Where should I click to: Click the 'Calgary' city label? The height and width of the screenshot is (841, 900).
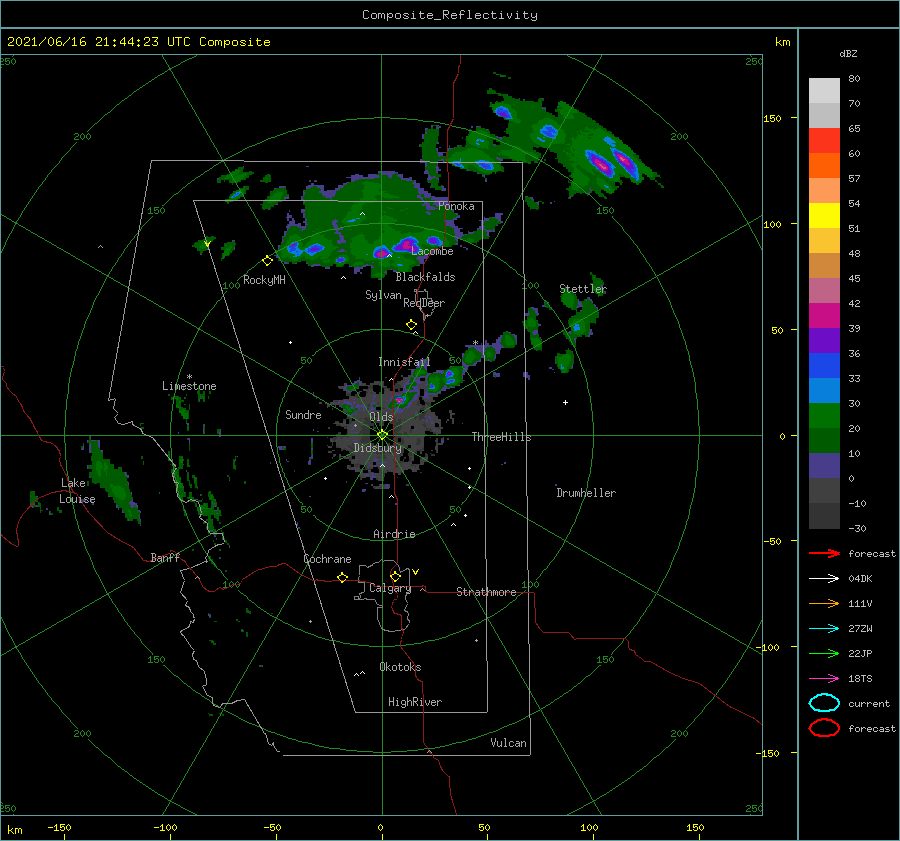click(390, 588)
